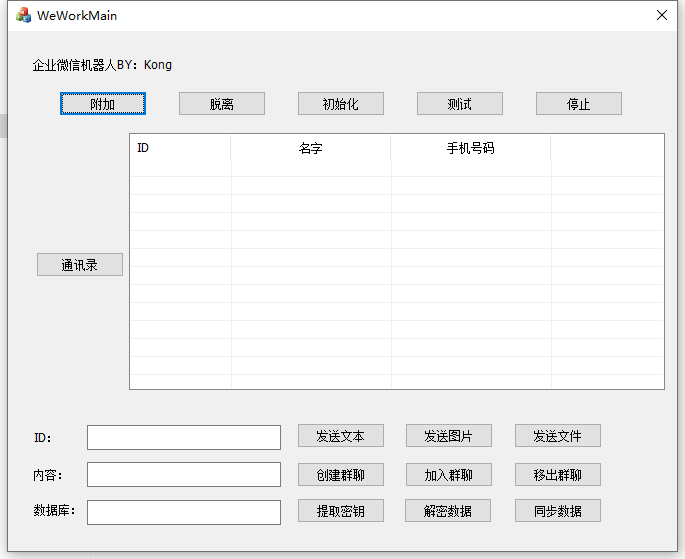The height and width of the screenshot is (559, 685).
Task: Click the 企业微信机器人BY: Kong label
Action: pos(102,65)
